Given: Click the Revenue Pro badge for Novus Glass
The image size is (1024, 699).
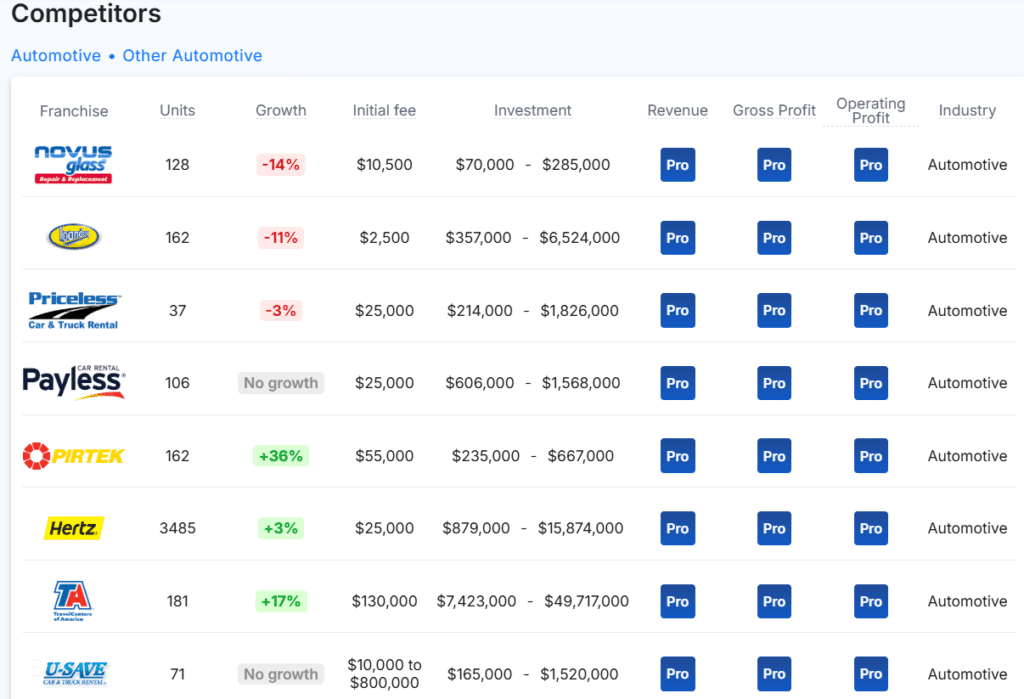Looking at the screenshot, I should [678, 165].
